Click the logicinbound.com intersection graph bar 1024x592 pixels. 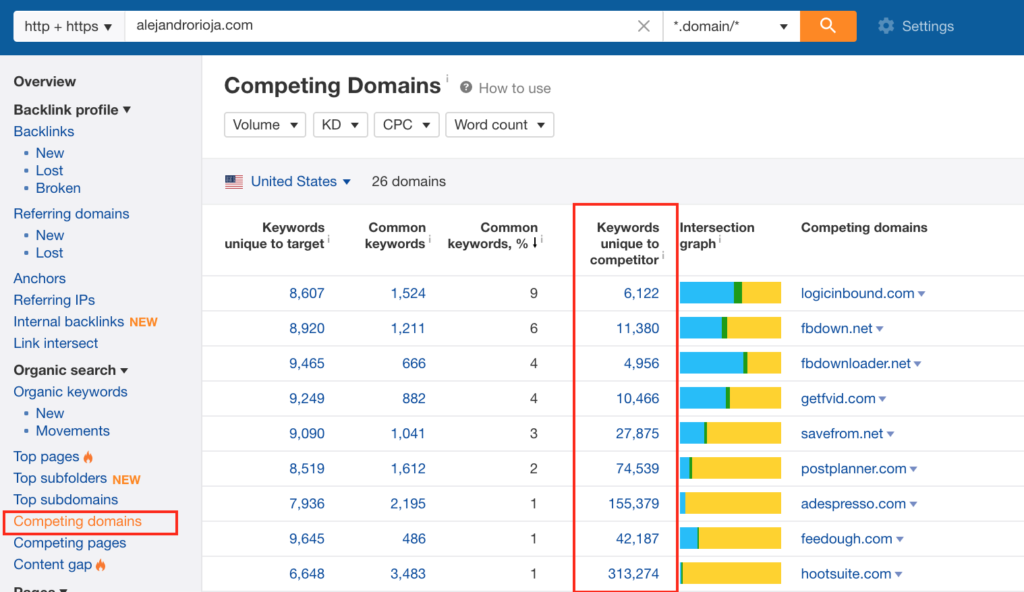point(730,293)
